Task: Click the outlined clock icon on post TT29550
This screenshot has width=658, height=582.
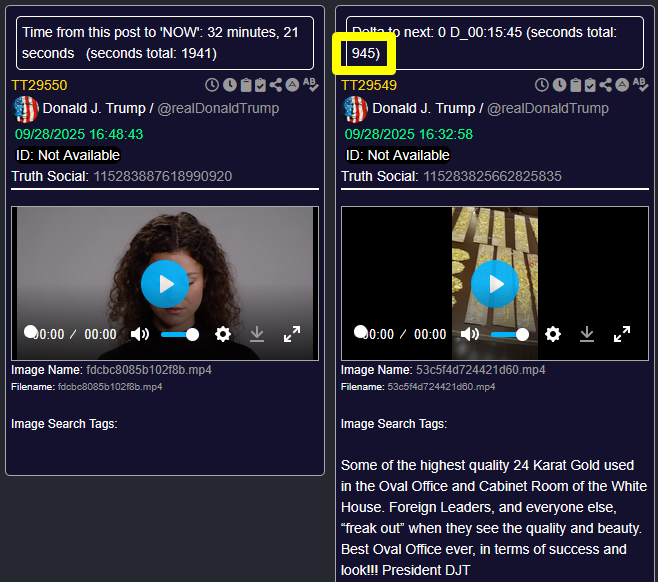Action: tap(212, 85)
